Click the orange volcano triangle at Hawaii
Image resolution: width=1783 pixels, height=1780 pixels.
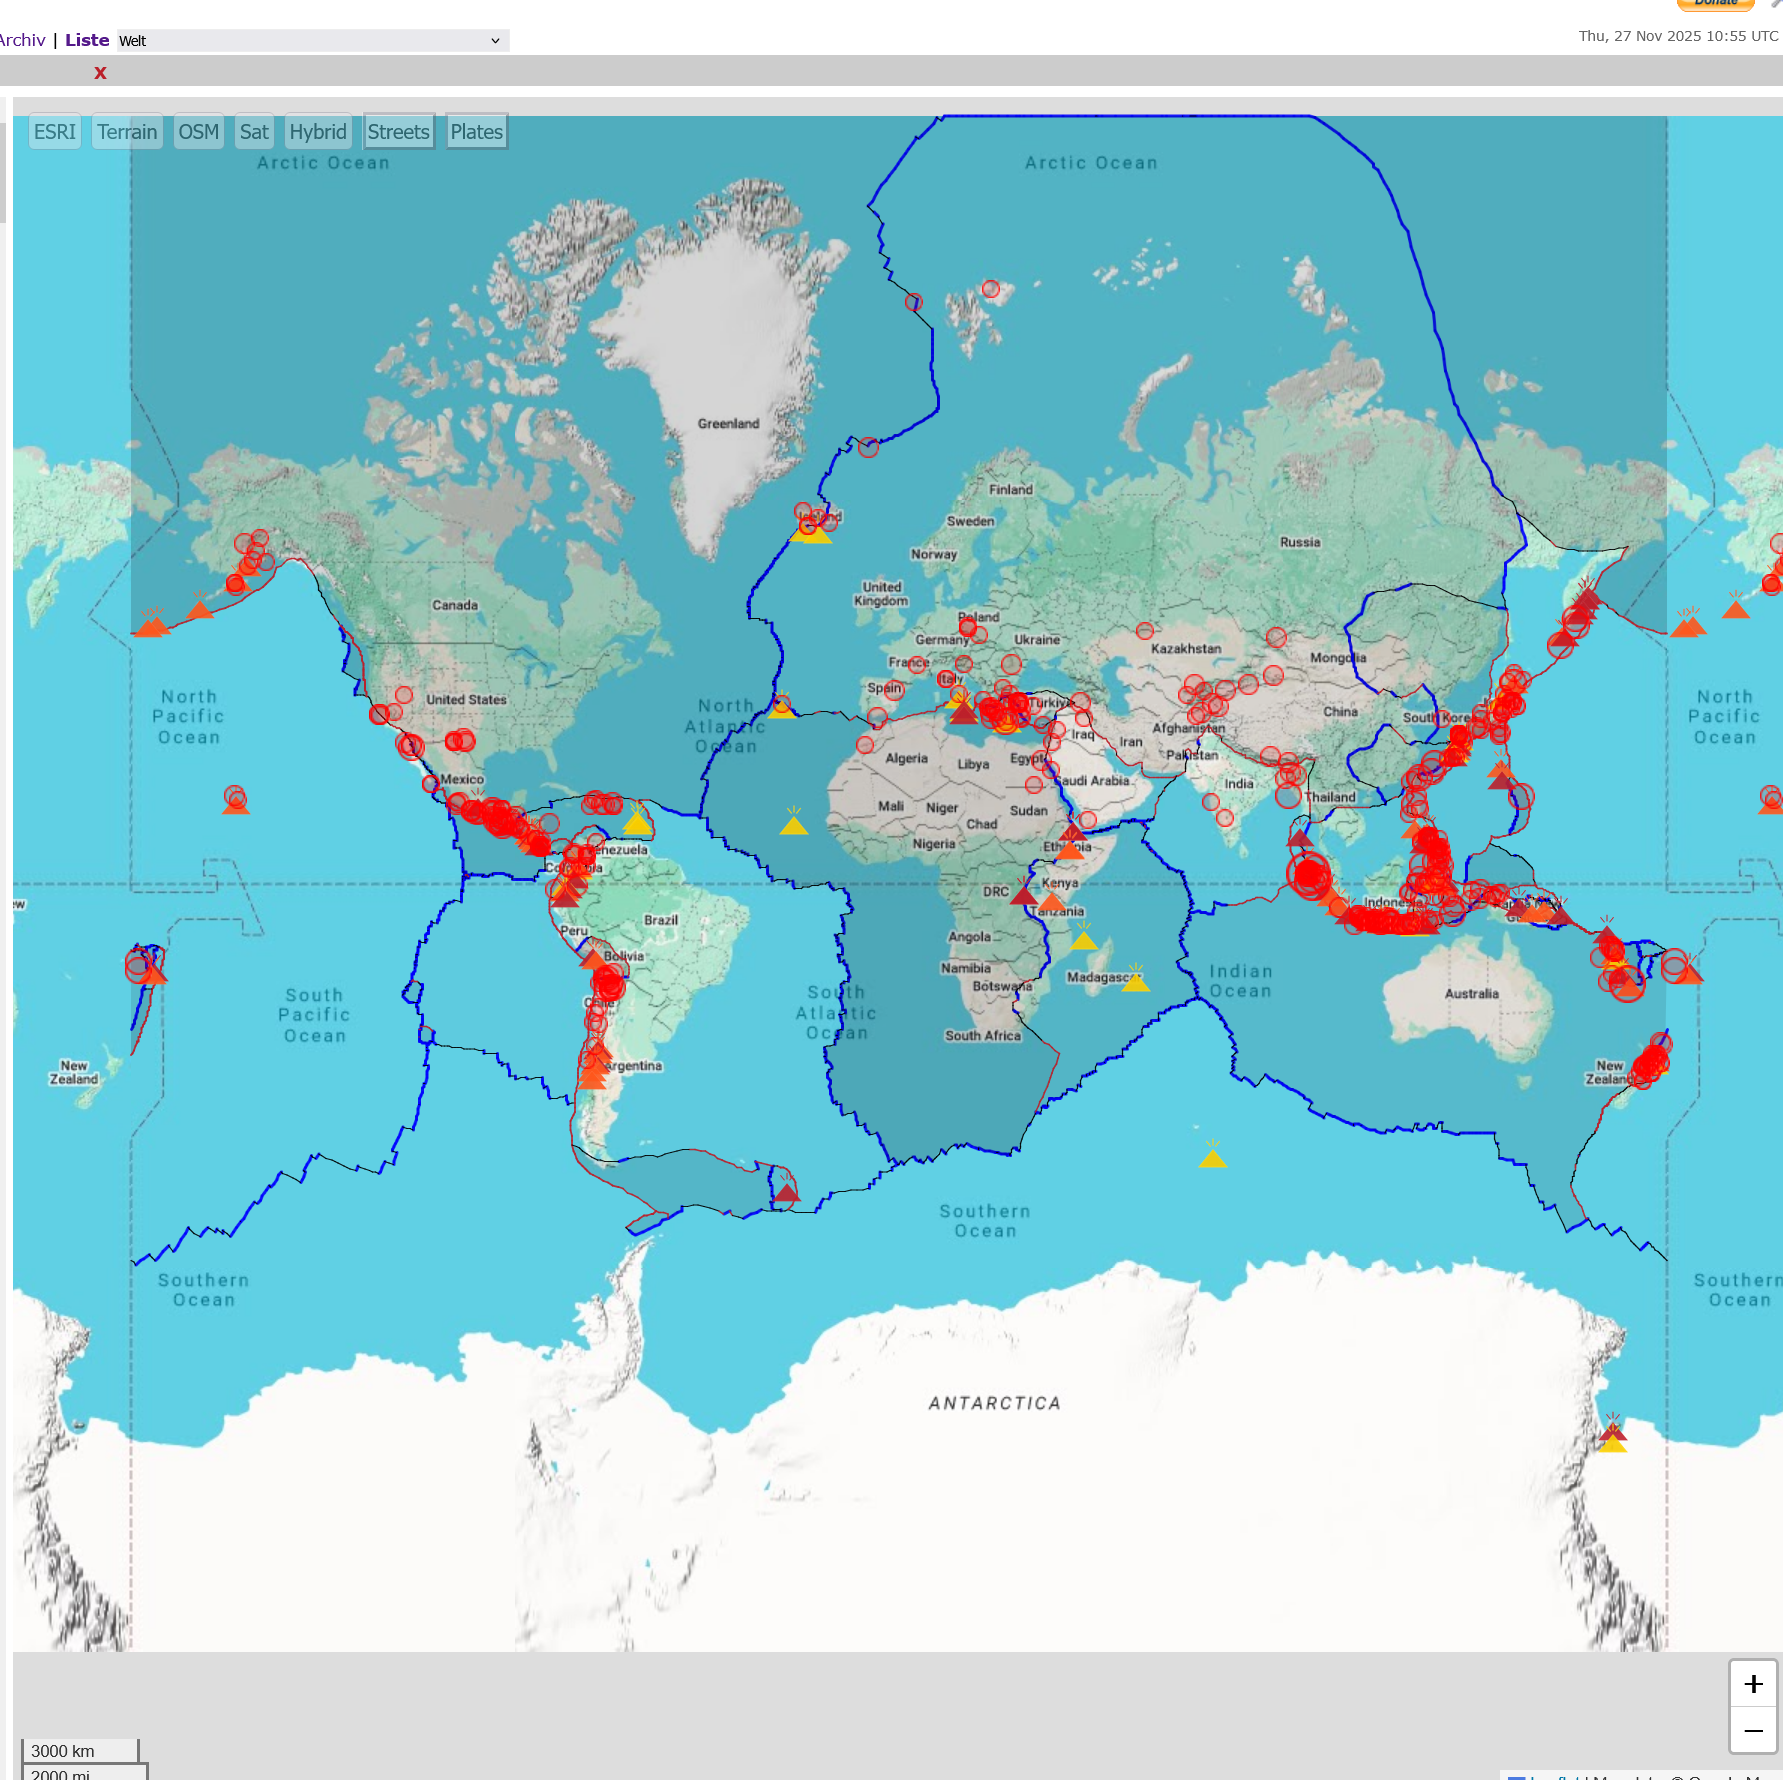[236, 804]
